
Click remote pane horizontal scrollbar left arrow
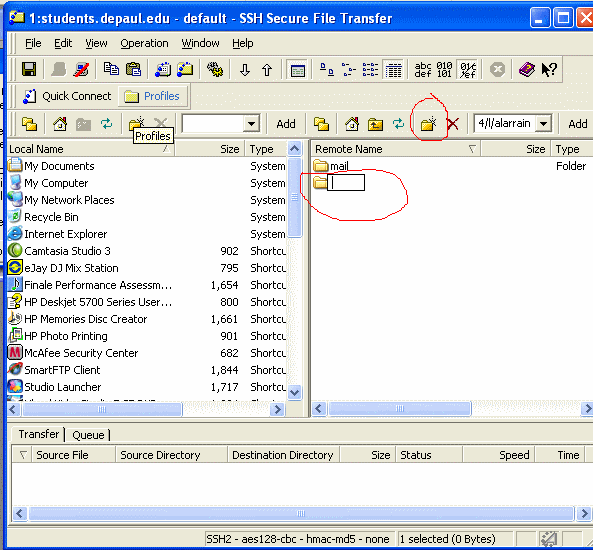[319, 409]
